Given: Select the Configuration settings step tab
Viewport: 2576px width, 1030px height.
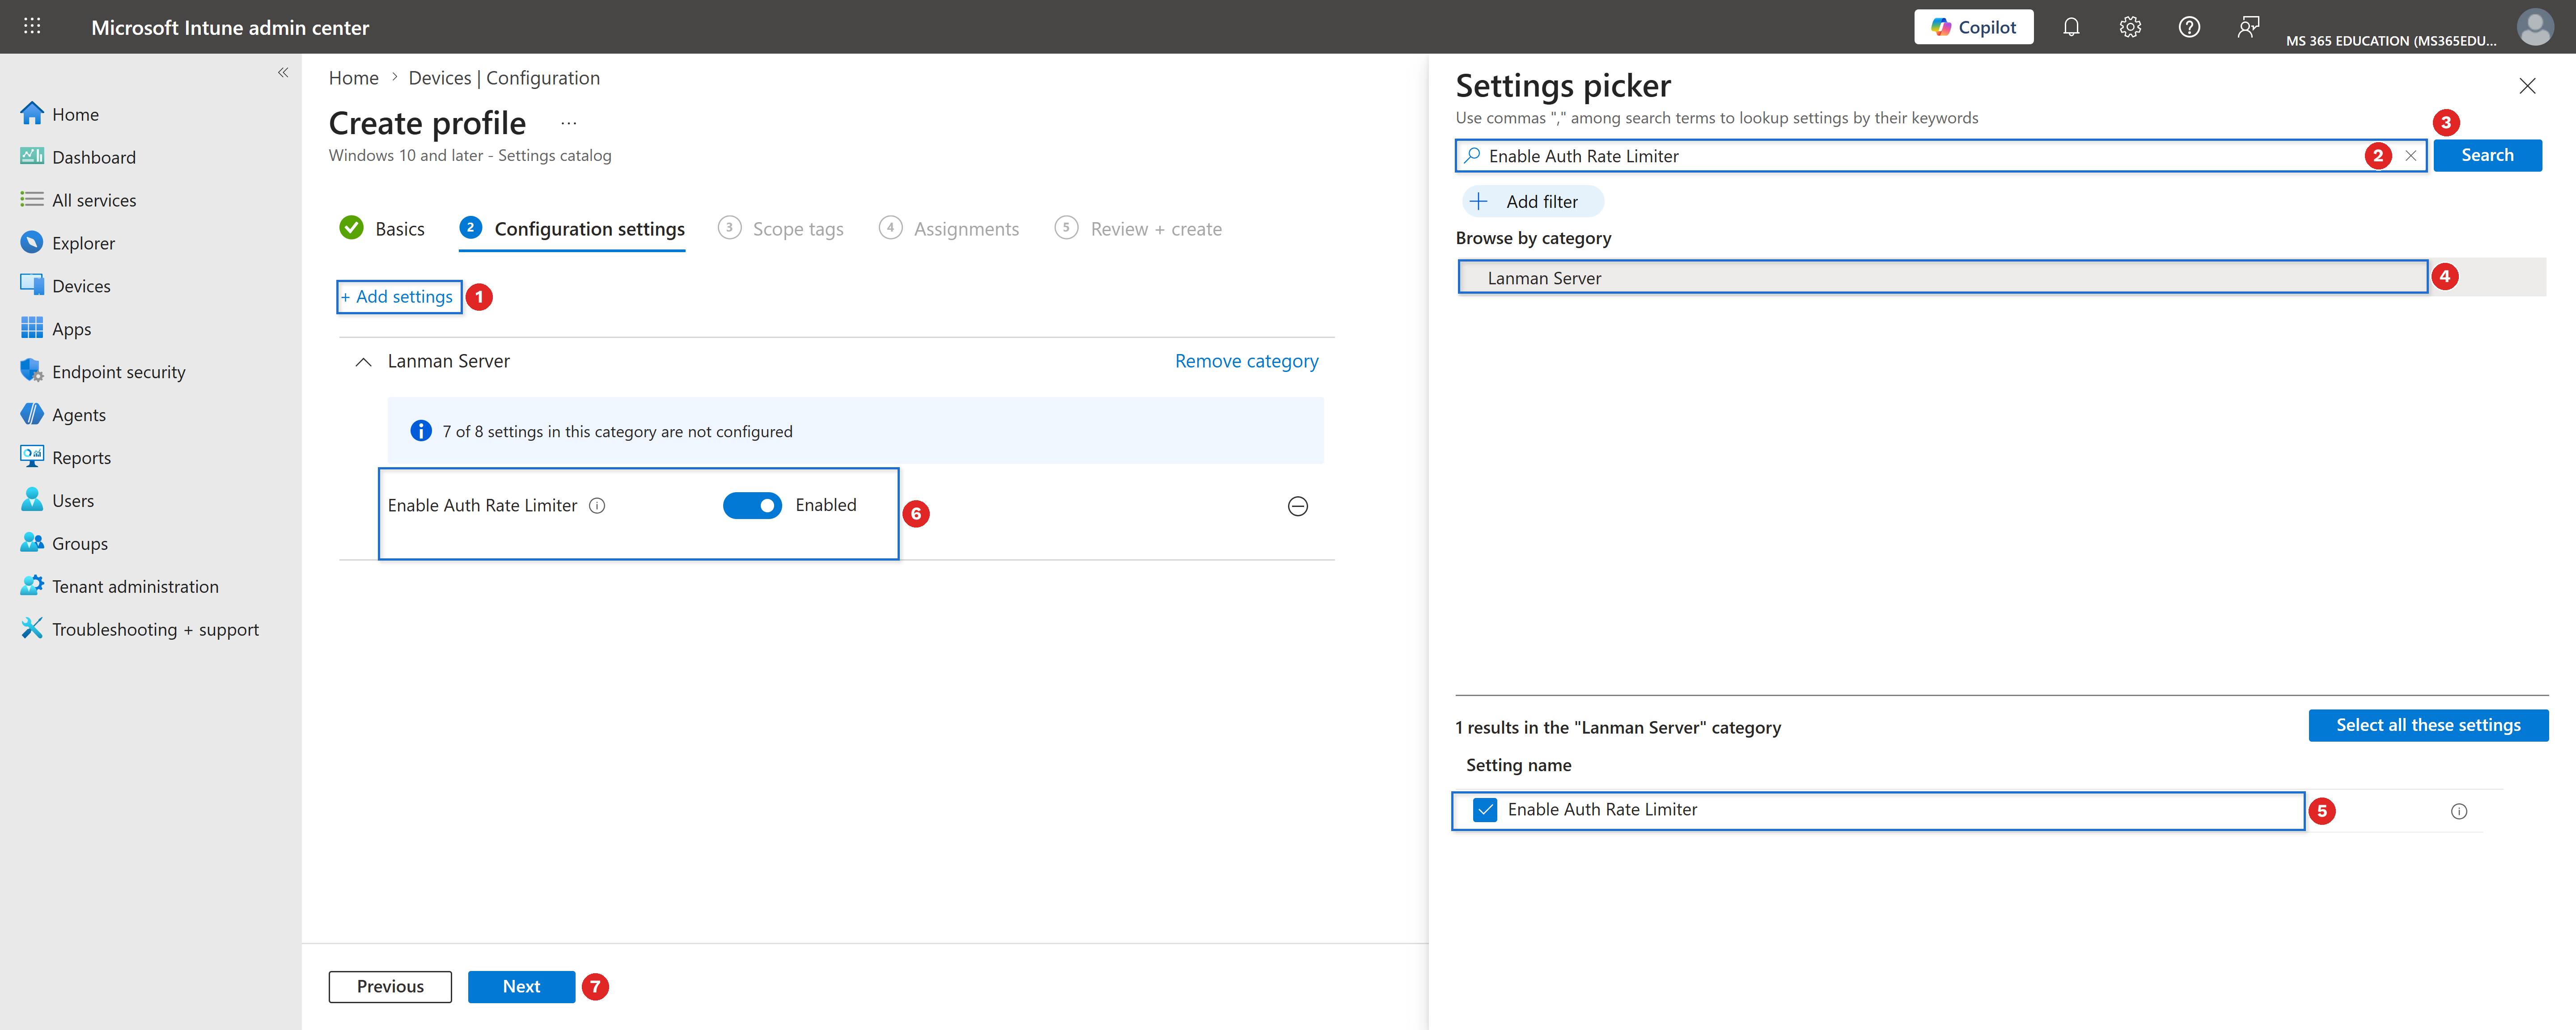Looking at the screenshot, I should click(x=572, y=229).
